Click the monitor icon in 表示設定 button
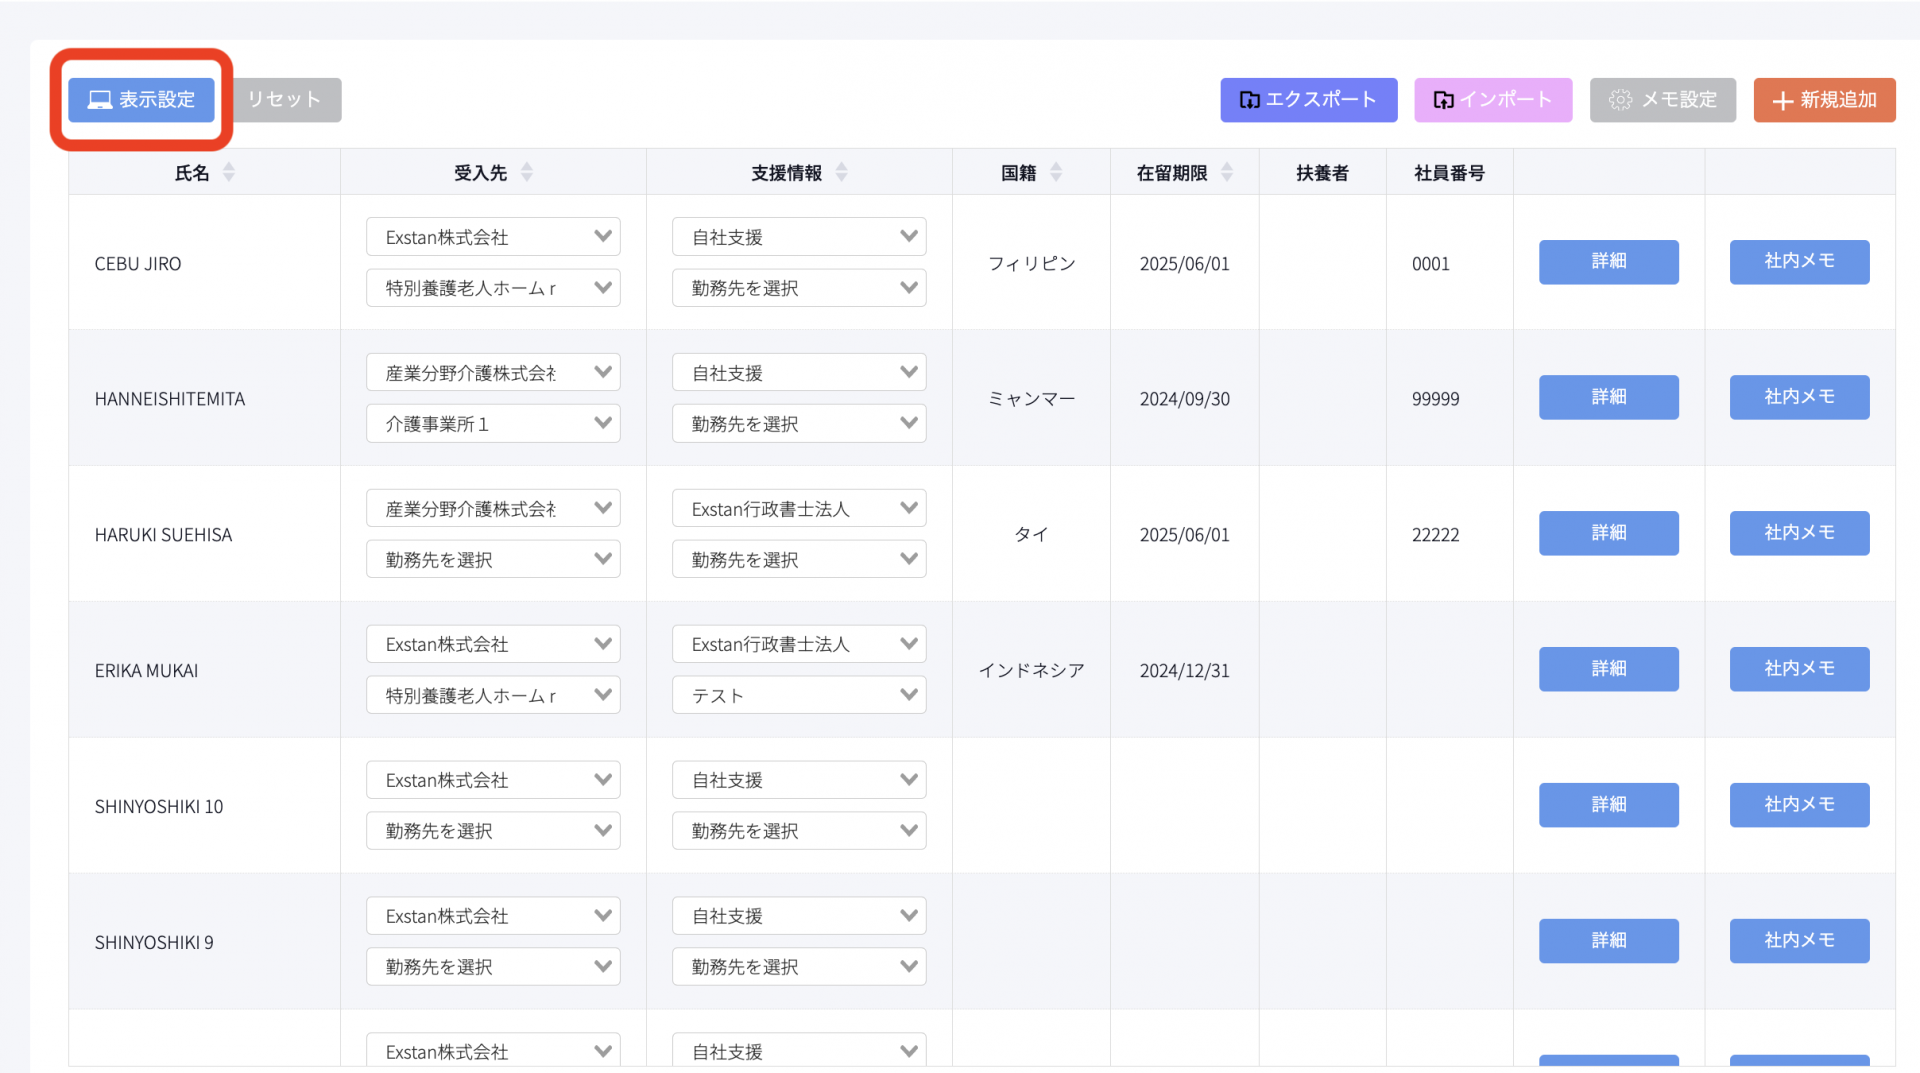 (100, 100)
